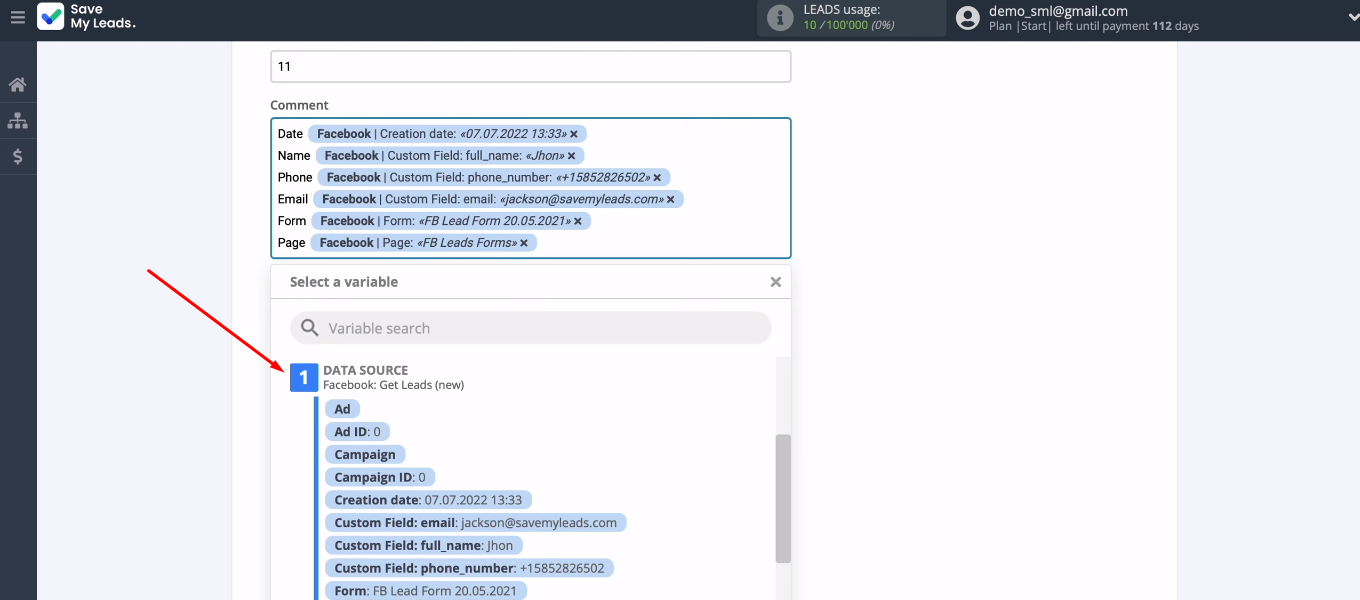Remove the phone_number tag from Comment

click(x=657, y=178)
